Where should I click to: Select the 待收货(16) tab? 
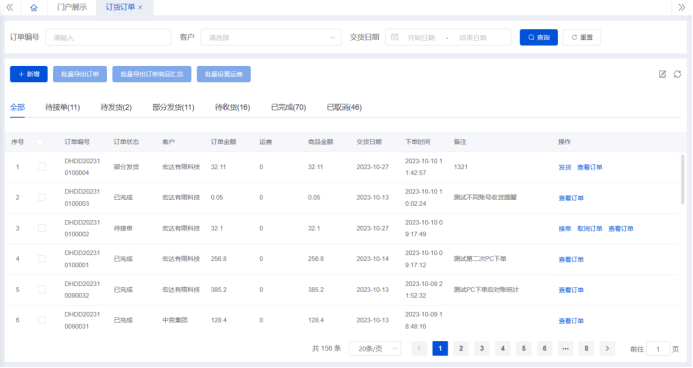tap(232, 107)
